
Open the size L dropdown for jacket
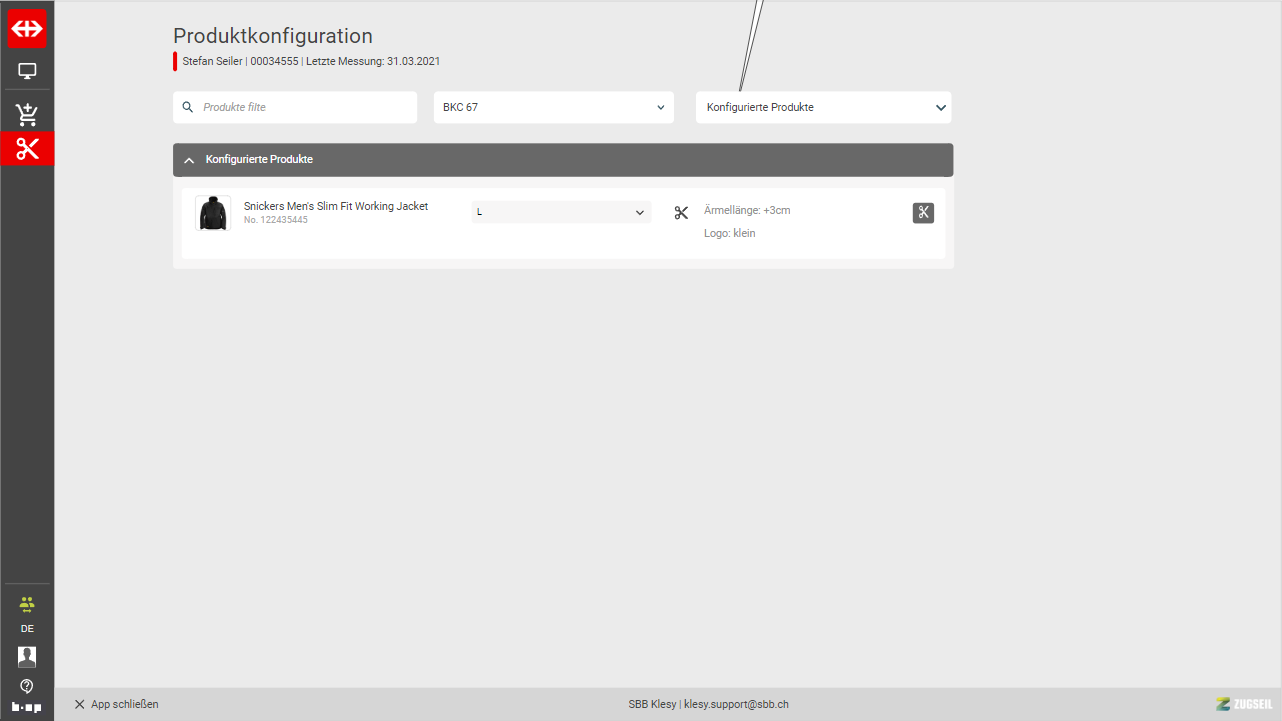560,212
